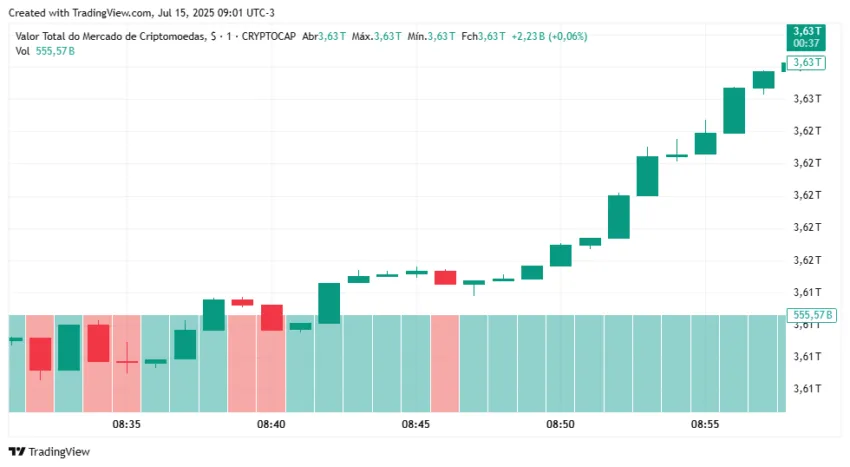Click the TradingView brand text link
850x467 pixels.
tap(59, 452)
